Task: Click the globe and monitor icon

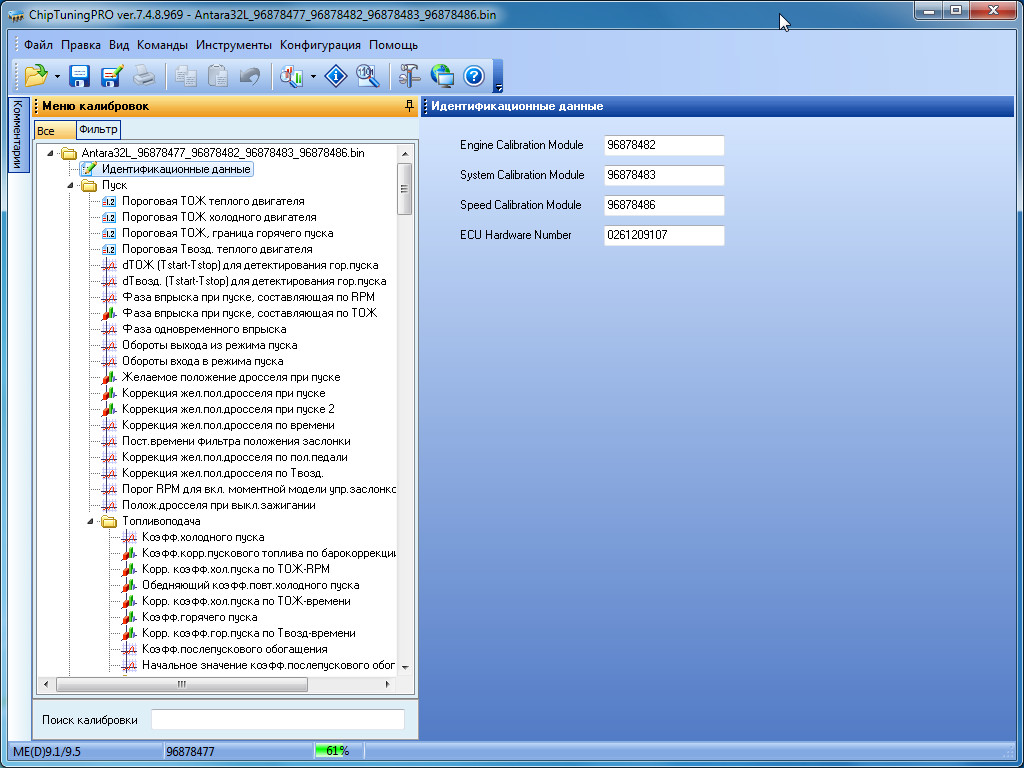Action: pos(442,76)
